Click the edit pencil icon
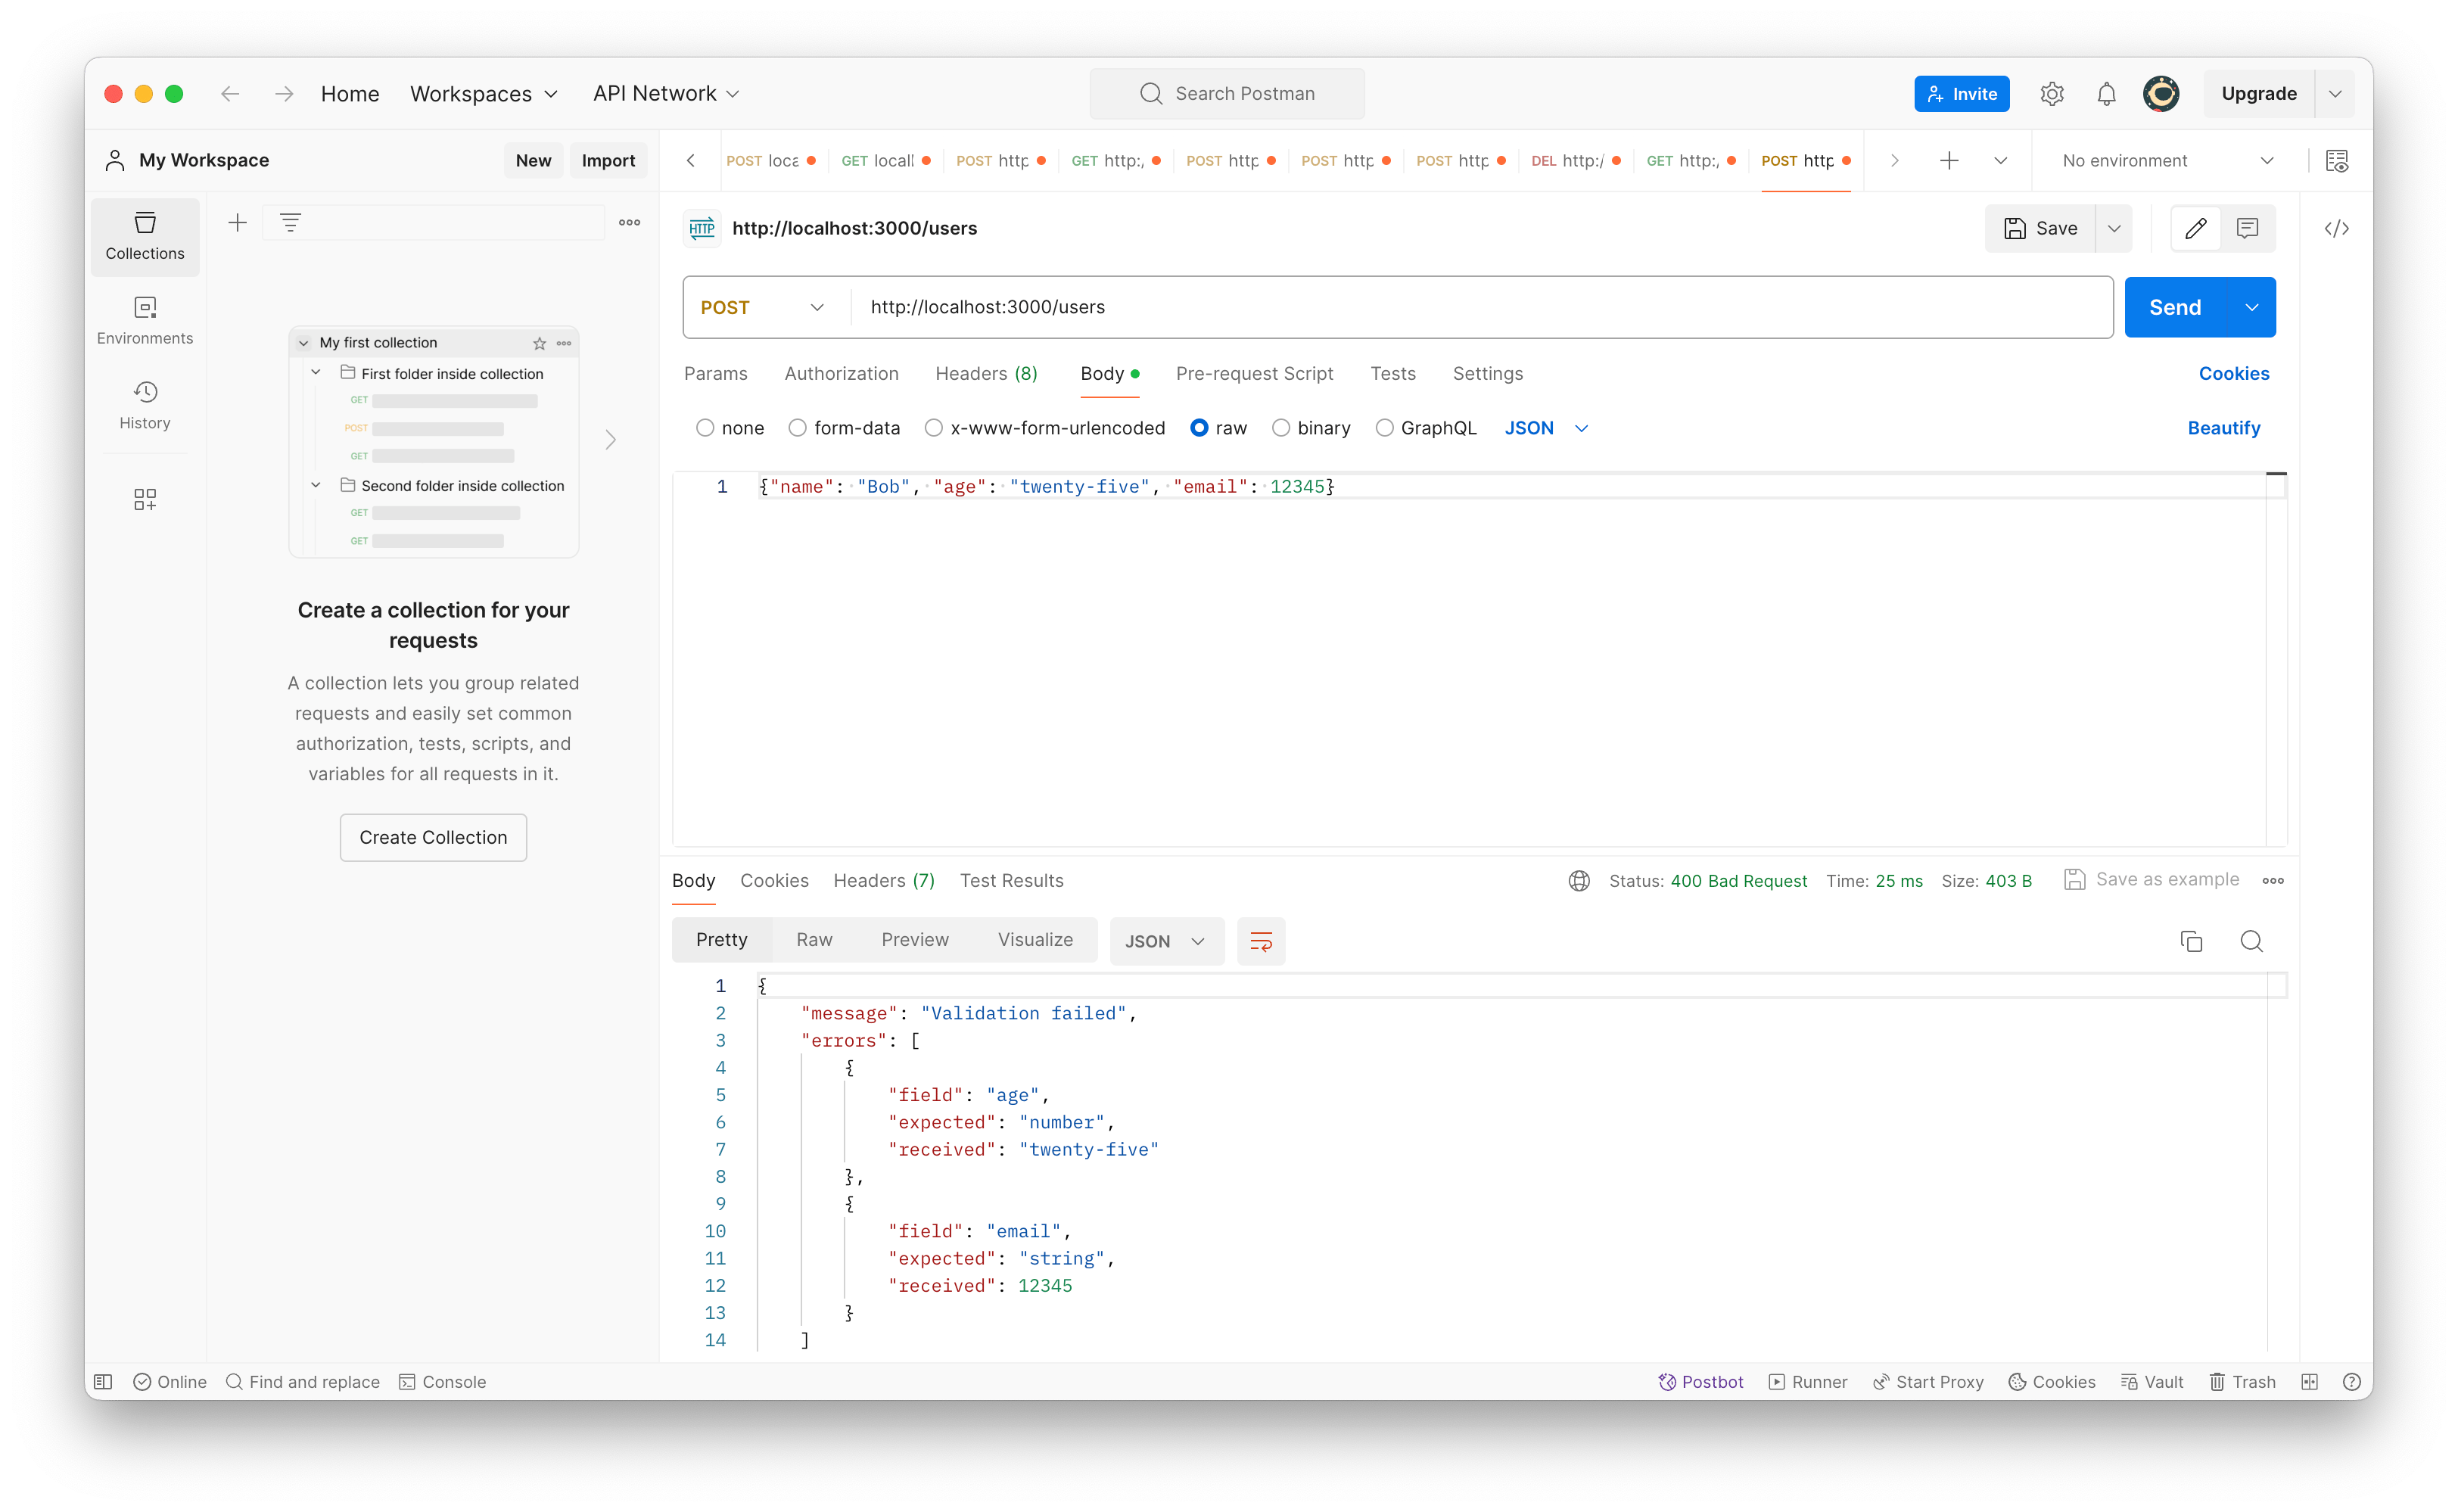 click(x=2195, y=228)
